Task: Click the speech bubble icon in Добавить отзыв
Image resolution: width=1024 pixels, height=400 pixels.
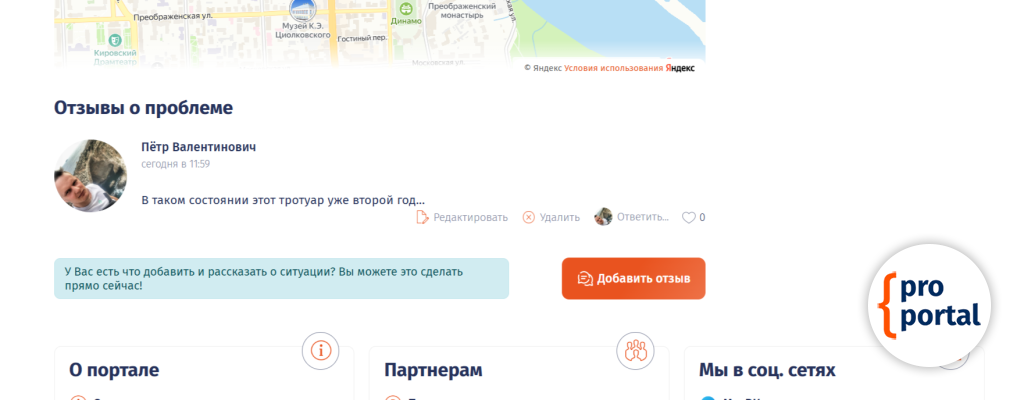Action: tap(585, 279)
